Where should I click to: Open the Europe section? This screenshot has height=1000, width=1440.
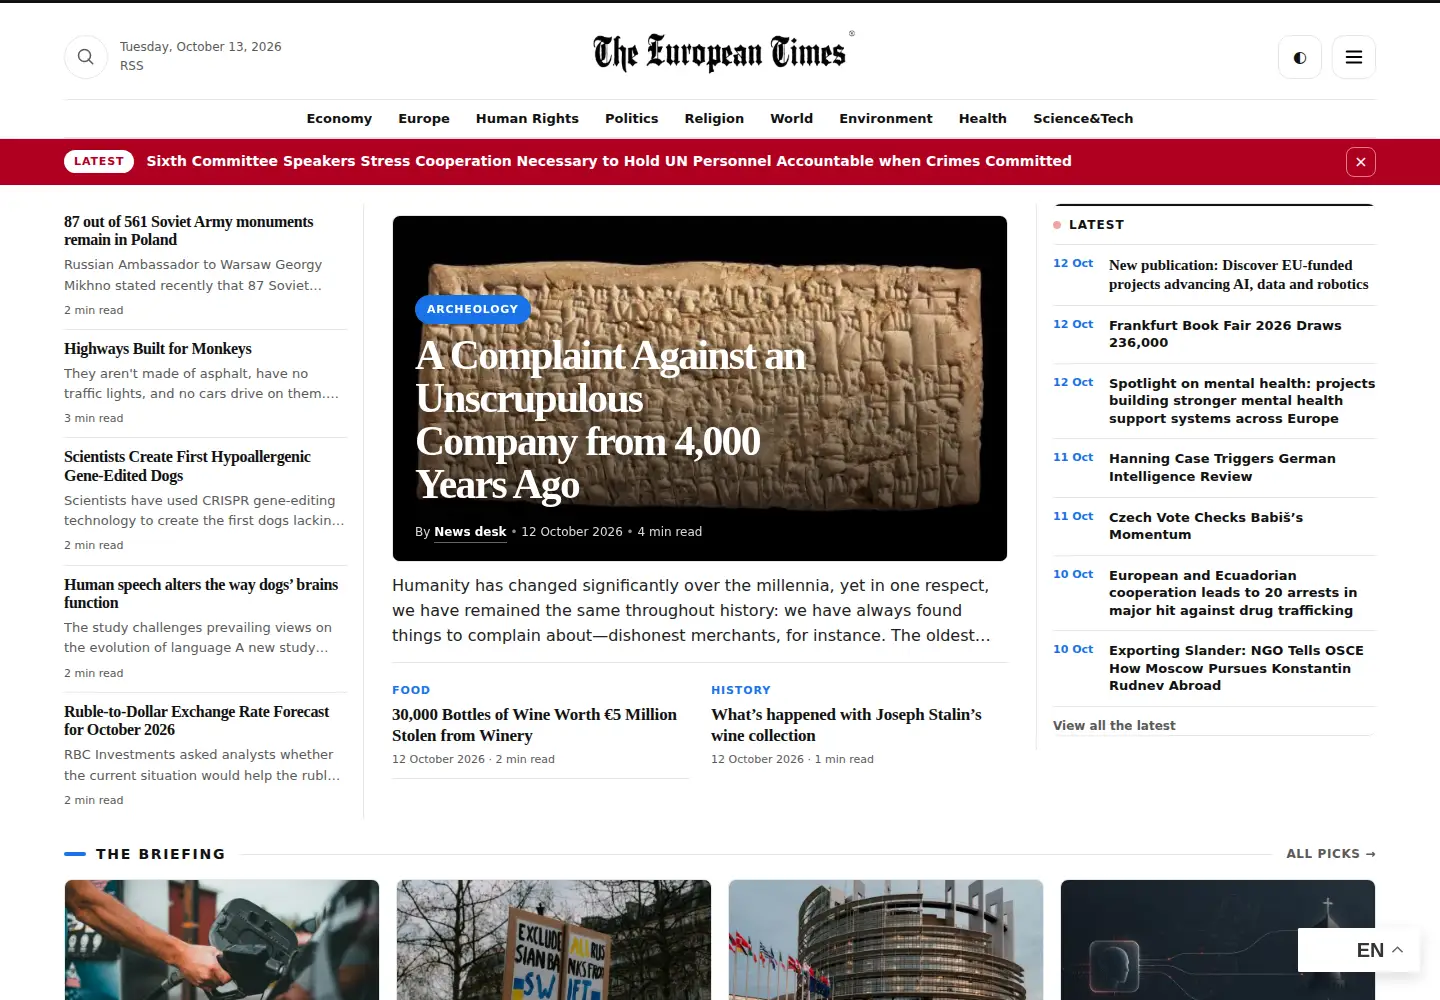[x=424, y=118]
